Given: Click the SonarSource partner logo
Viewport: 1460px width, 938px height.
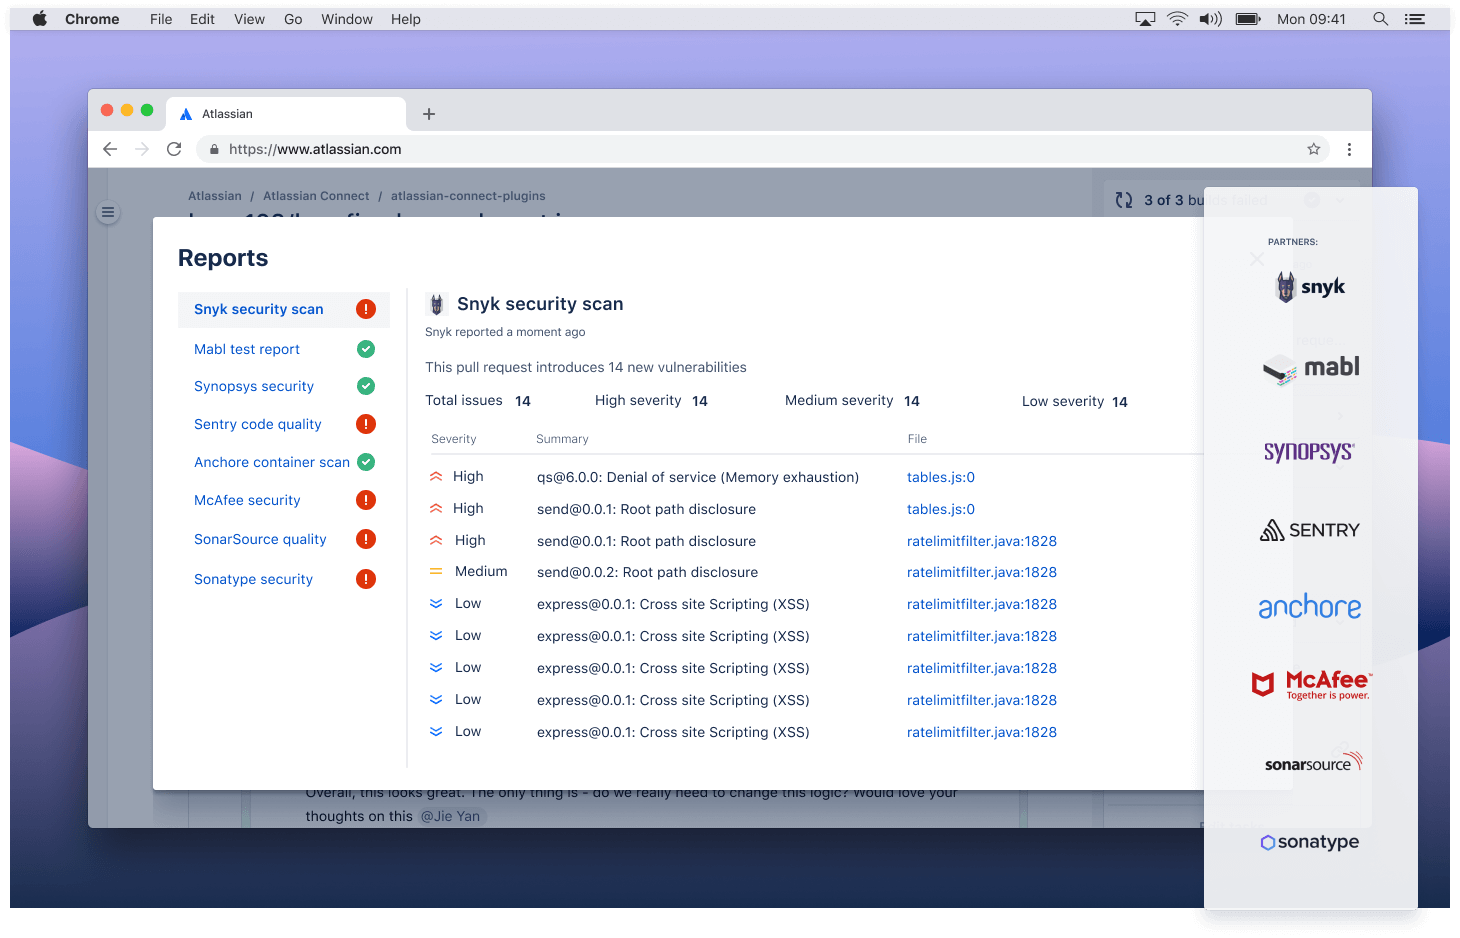Looking at the screenshot, I should [1311, 762].
